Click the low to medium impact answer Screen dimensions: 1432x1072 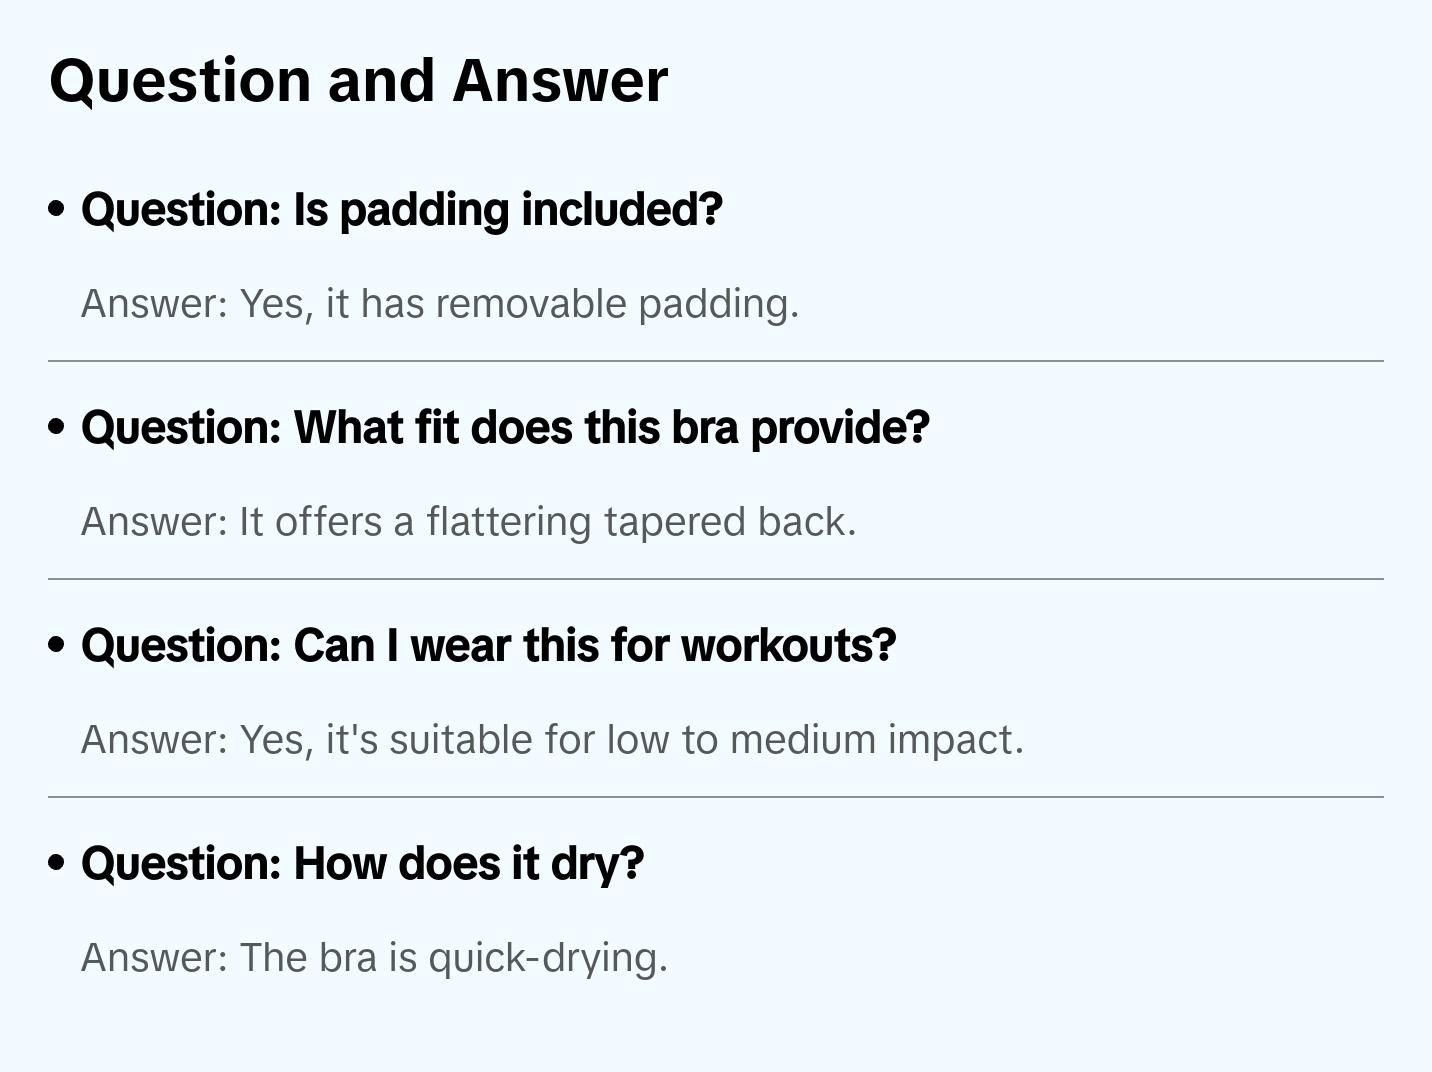tap(552, 740)
